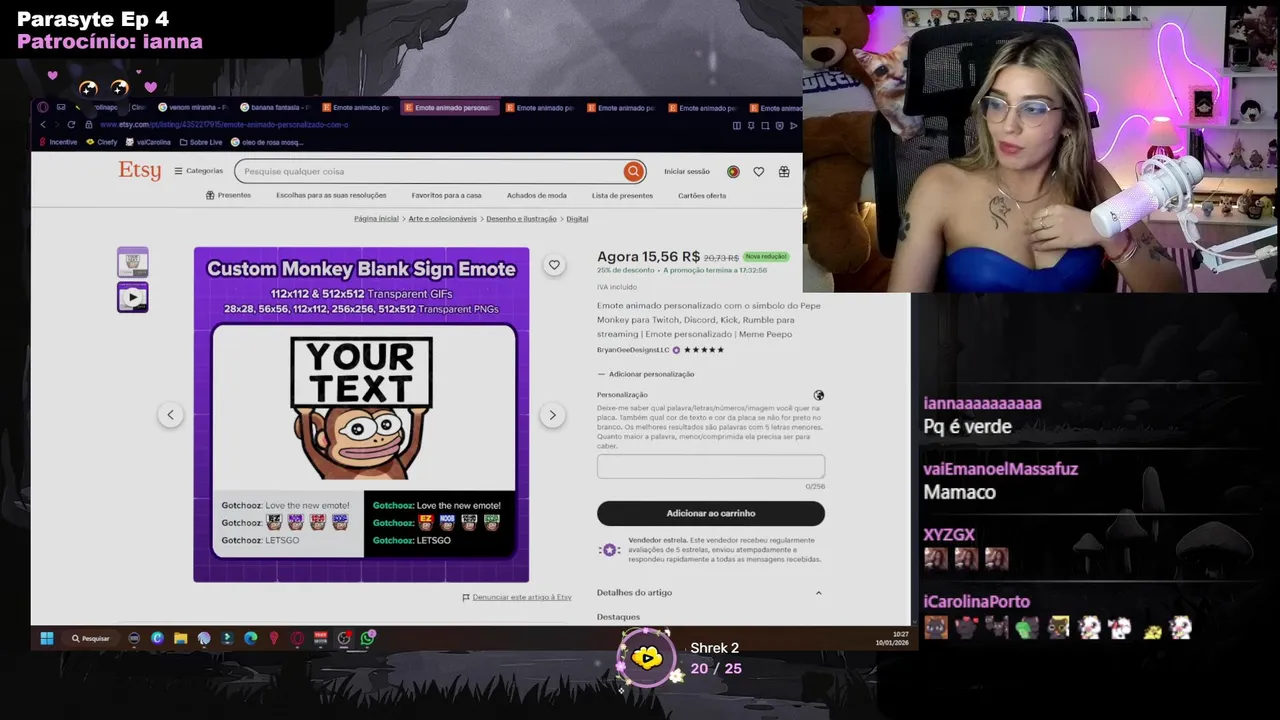The height and width of the screenshot is (720, 1280).
Task: Click the browser address bar URL
Action: click(224, 125)
